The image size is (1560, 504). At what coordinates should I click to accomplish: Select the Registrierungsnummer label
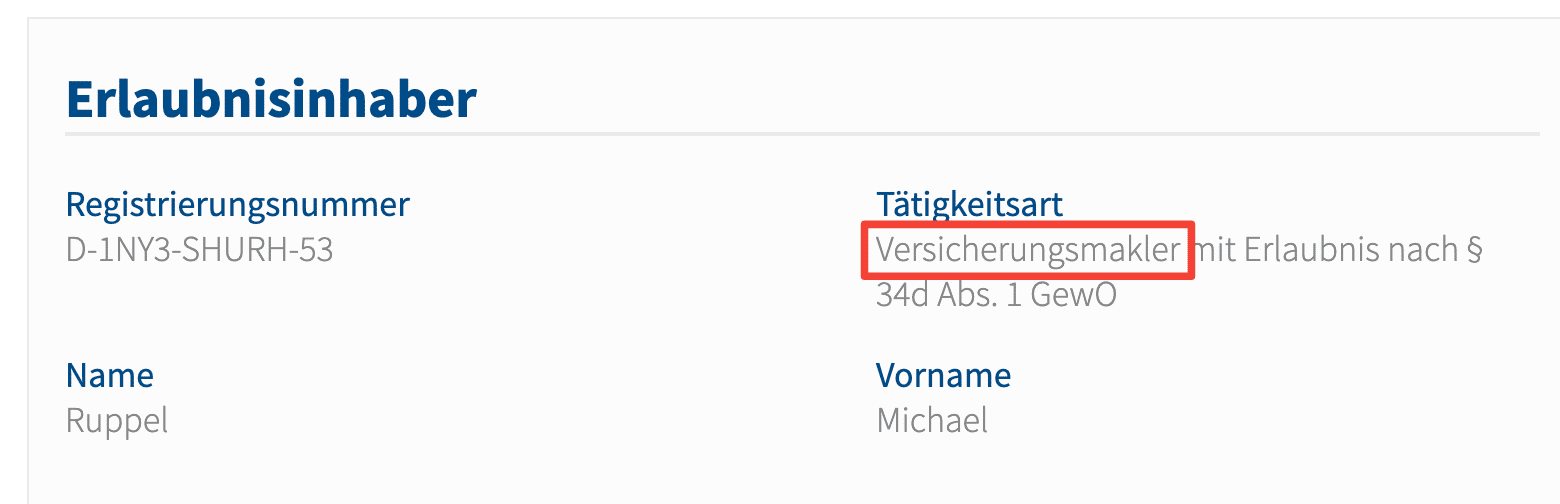238,205
